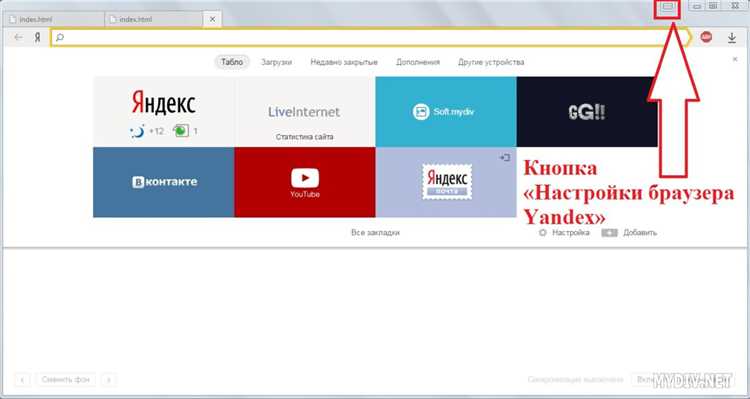Show next background with right chevron
This screenshot has width=750, height=399.
pyautogui.click(x=109, y=379)
